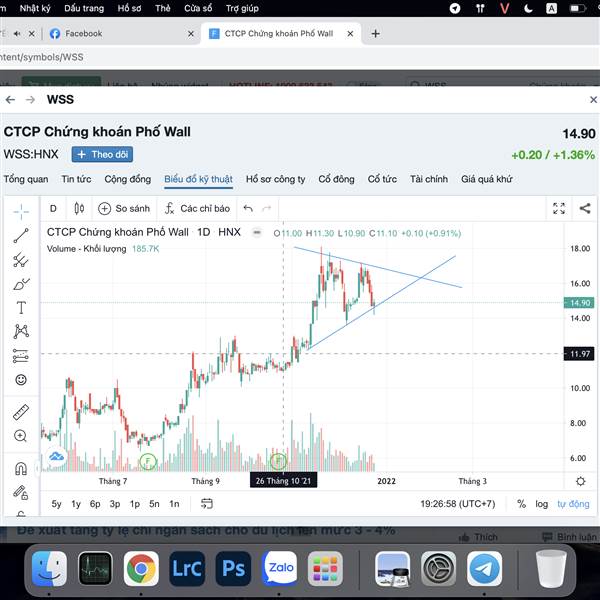Open Giá quá khứ tab

[486, 179]
